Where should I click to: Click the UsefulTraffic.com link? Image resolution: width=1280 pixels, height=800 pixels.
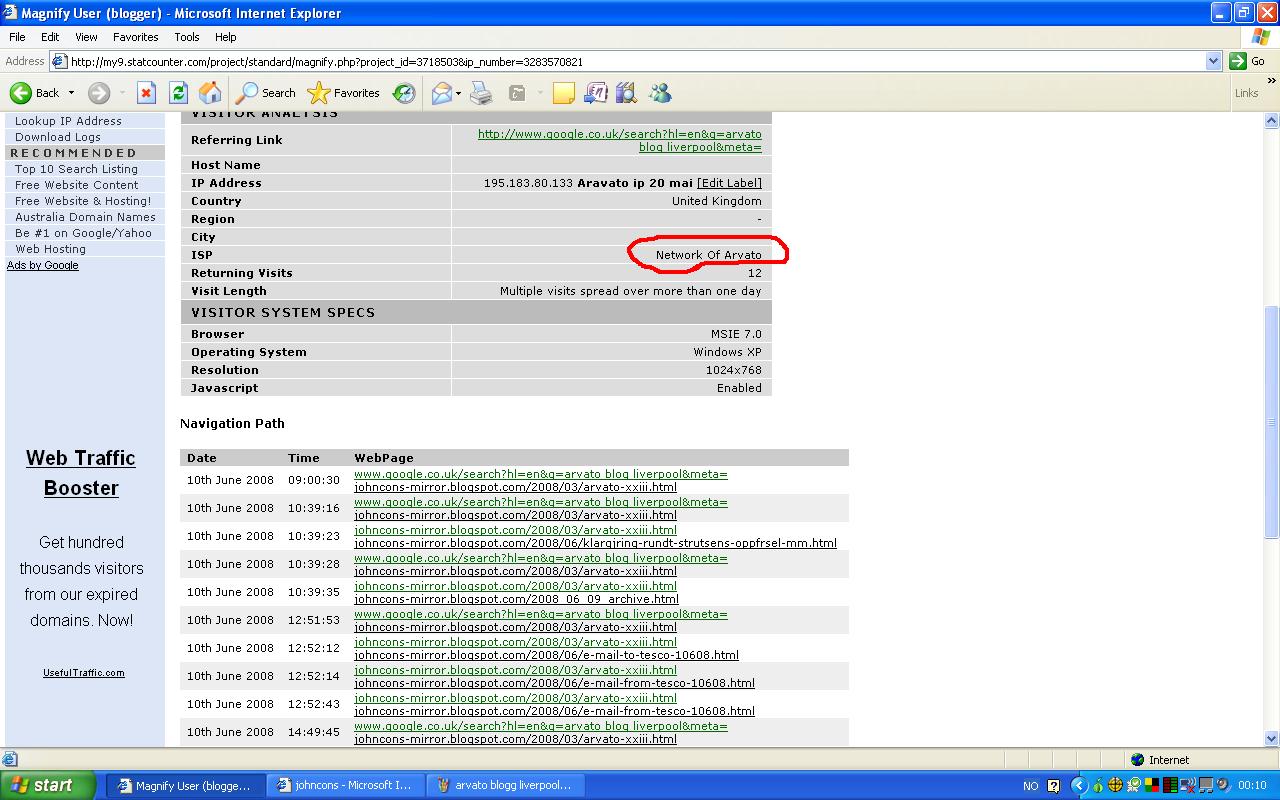84,673
